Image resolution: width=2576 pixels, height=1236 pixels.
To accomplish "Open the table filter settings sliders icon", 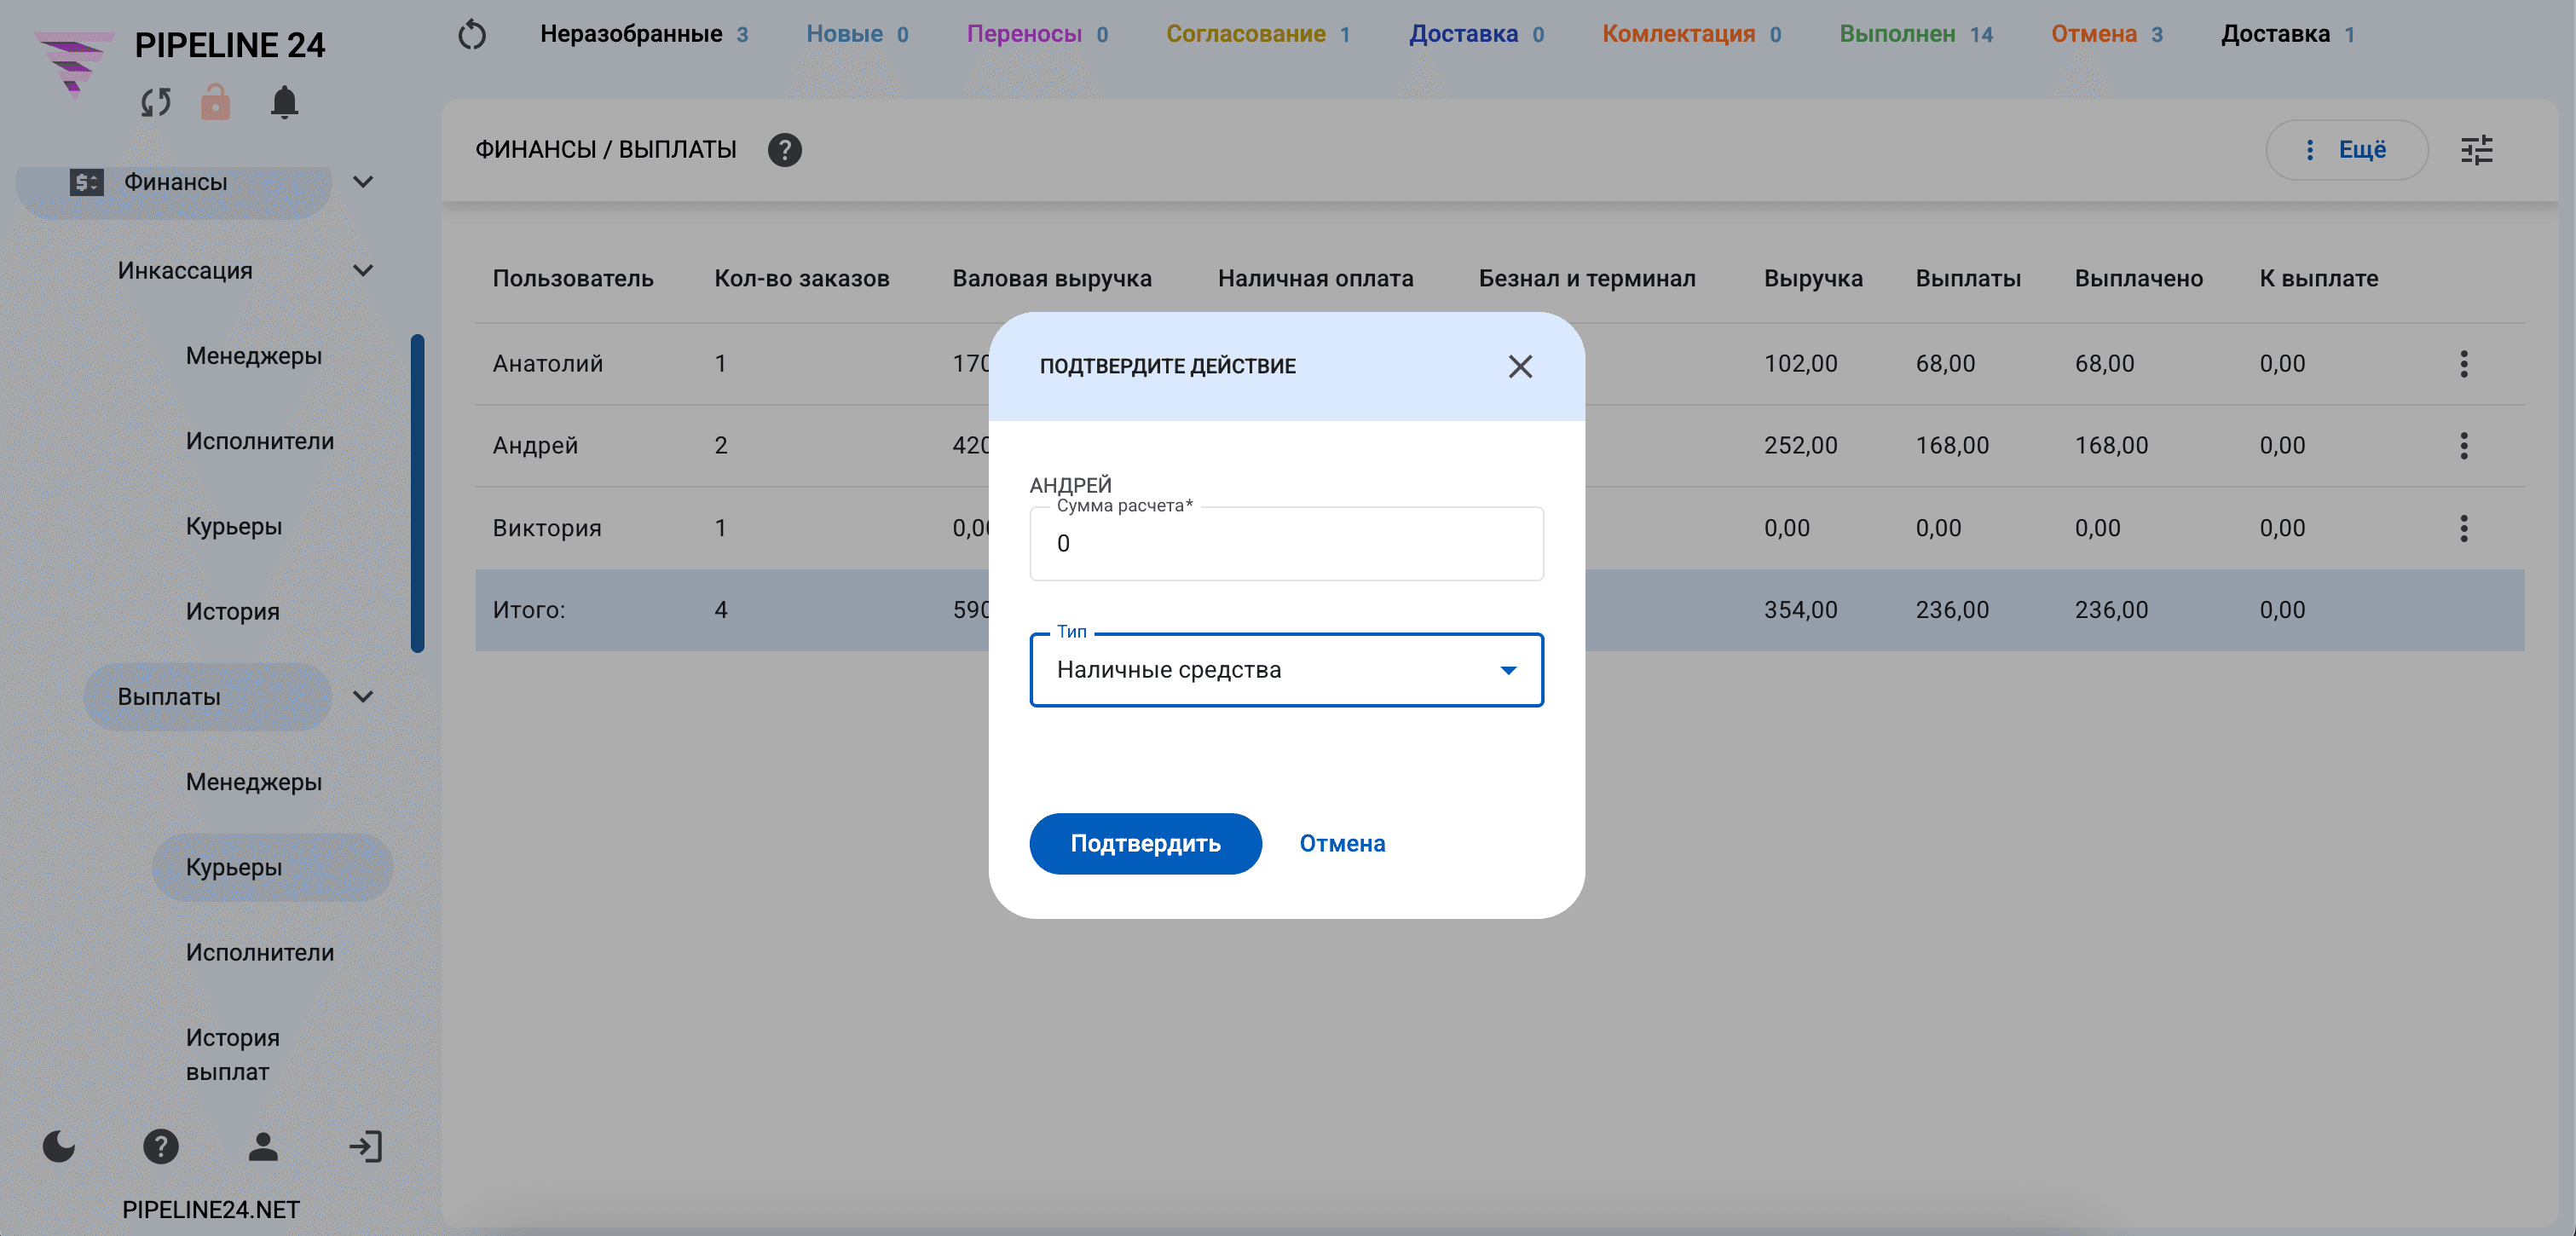I will (2476, 150).
